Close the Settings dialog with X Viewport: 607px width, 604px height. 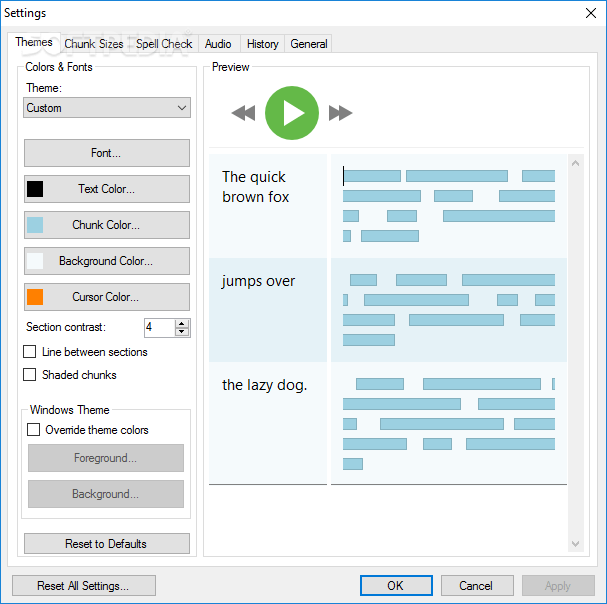[591, 13]
